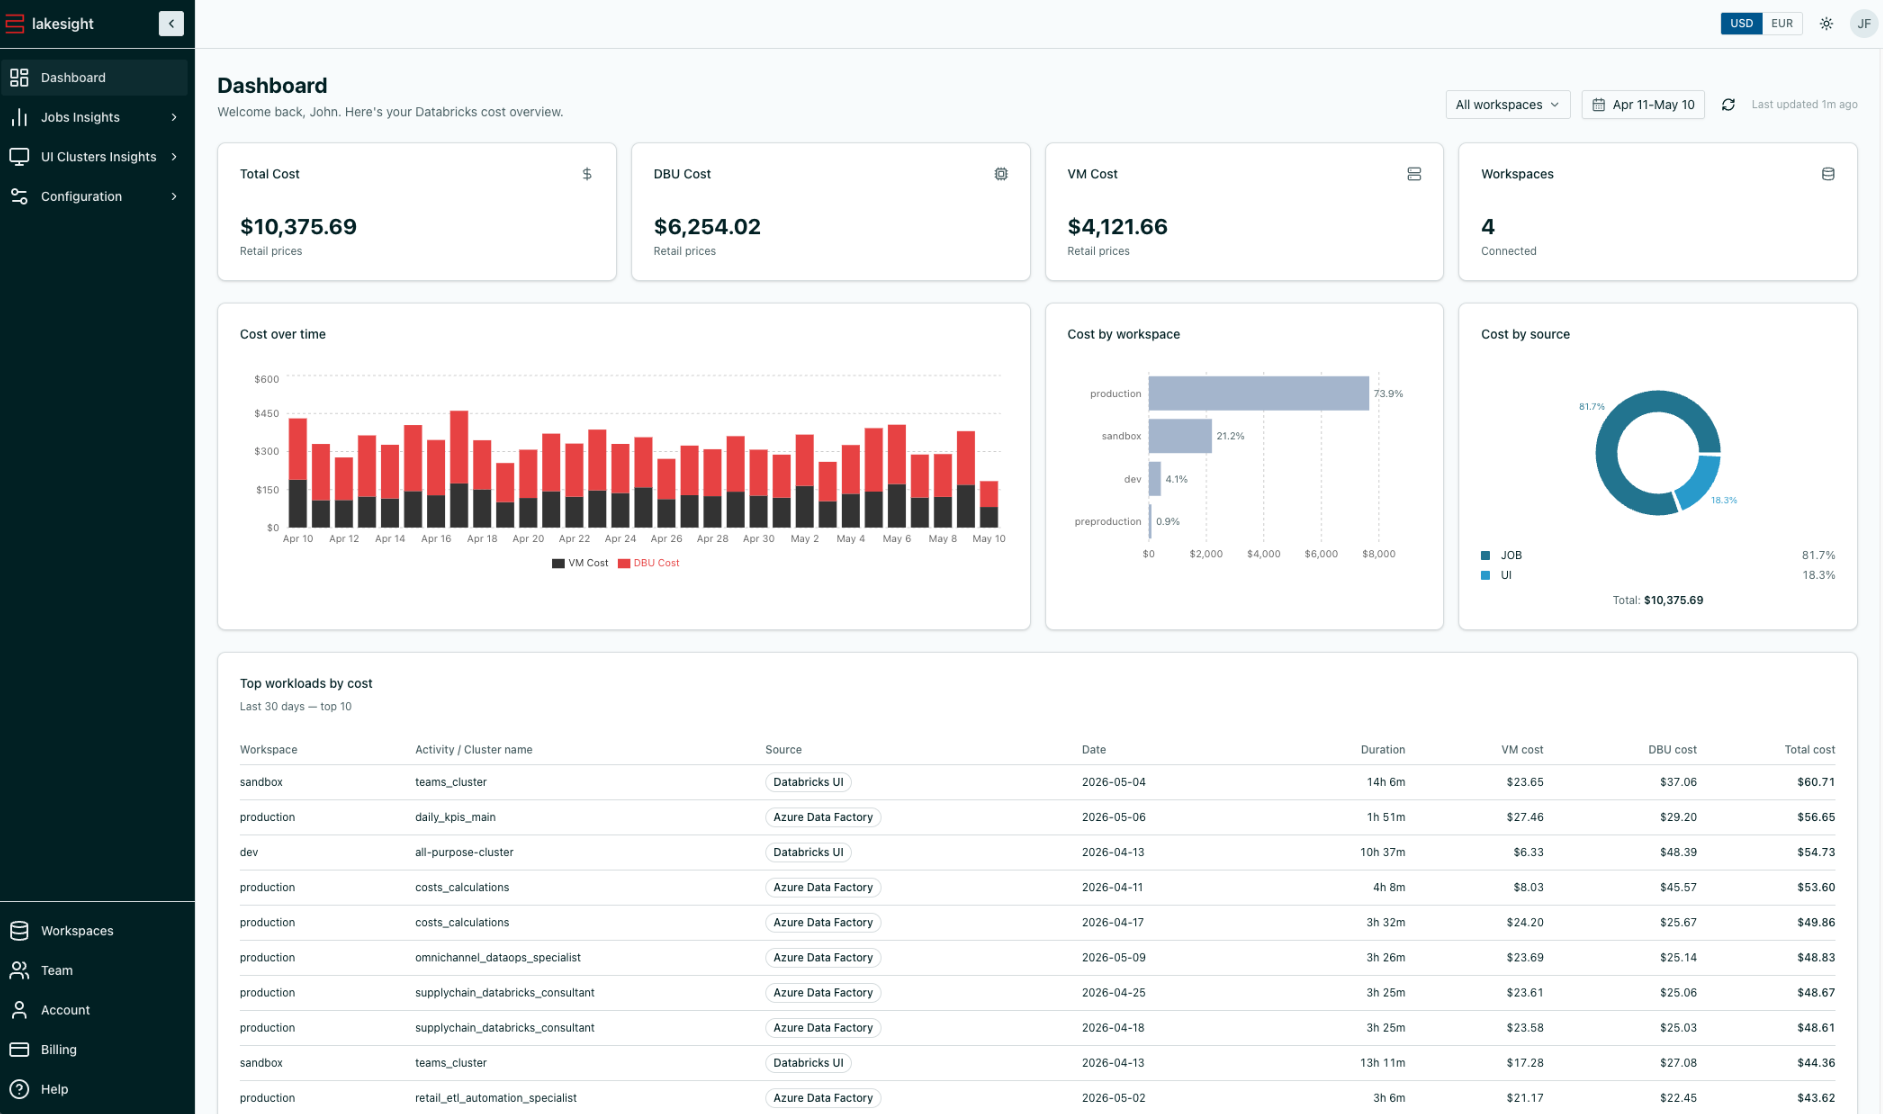
Task: Click the $4,121.66 VM Cost value
Action: tap(1117, 226)
